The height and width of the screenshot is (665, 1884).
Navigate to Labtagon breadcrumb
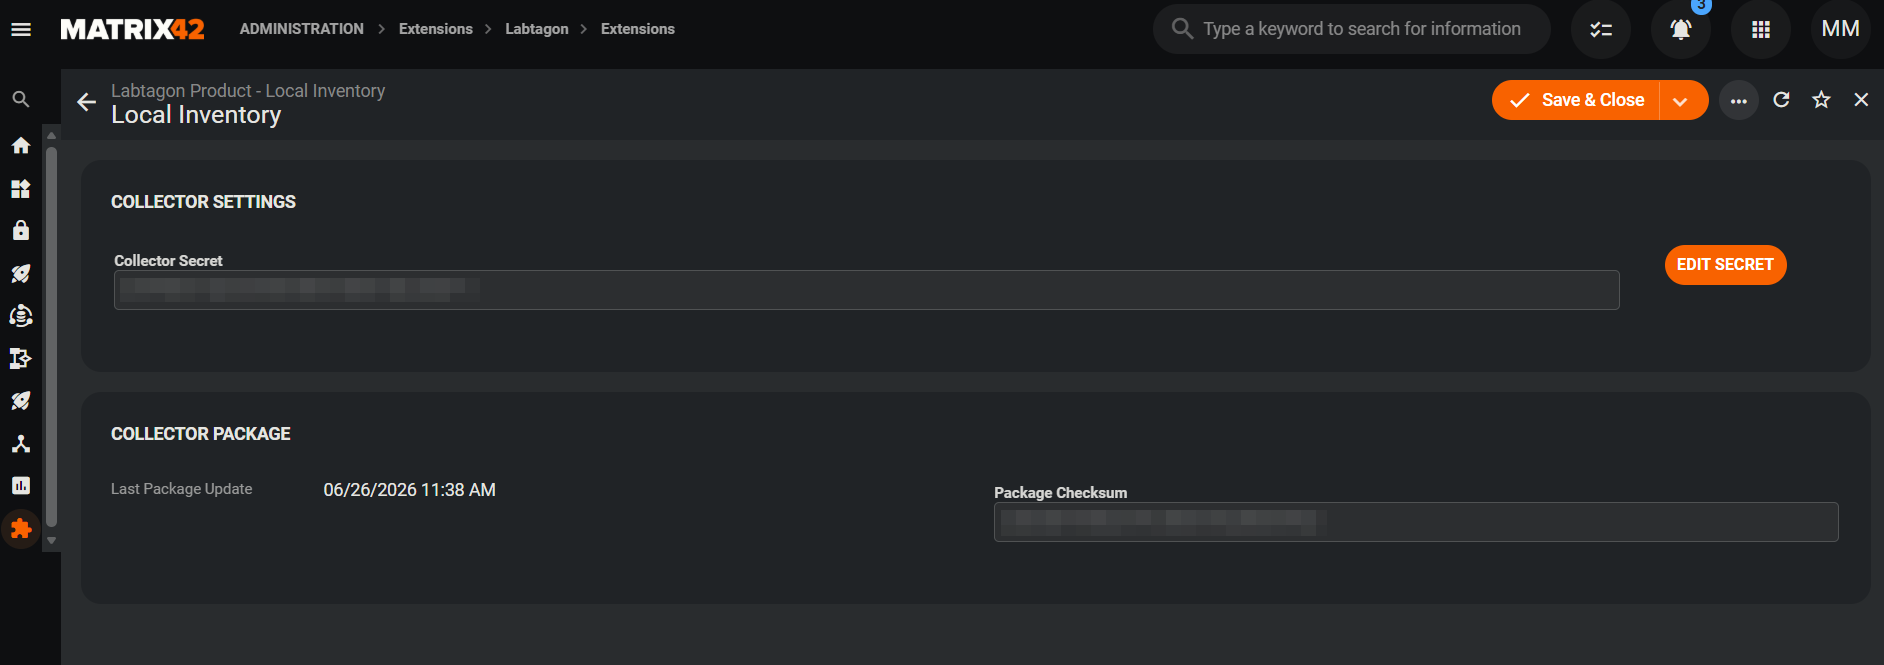(537, 29)
